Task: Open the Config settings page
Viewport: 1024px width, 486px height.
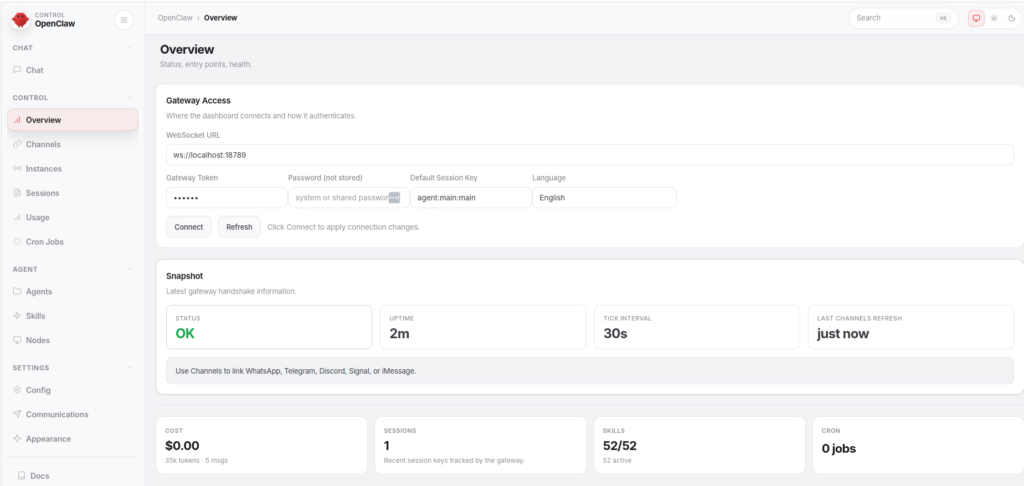Action: click(38, 390)
